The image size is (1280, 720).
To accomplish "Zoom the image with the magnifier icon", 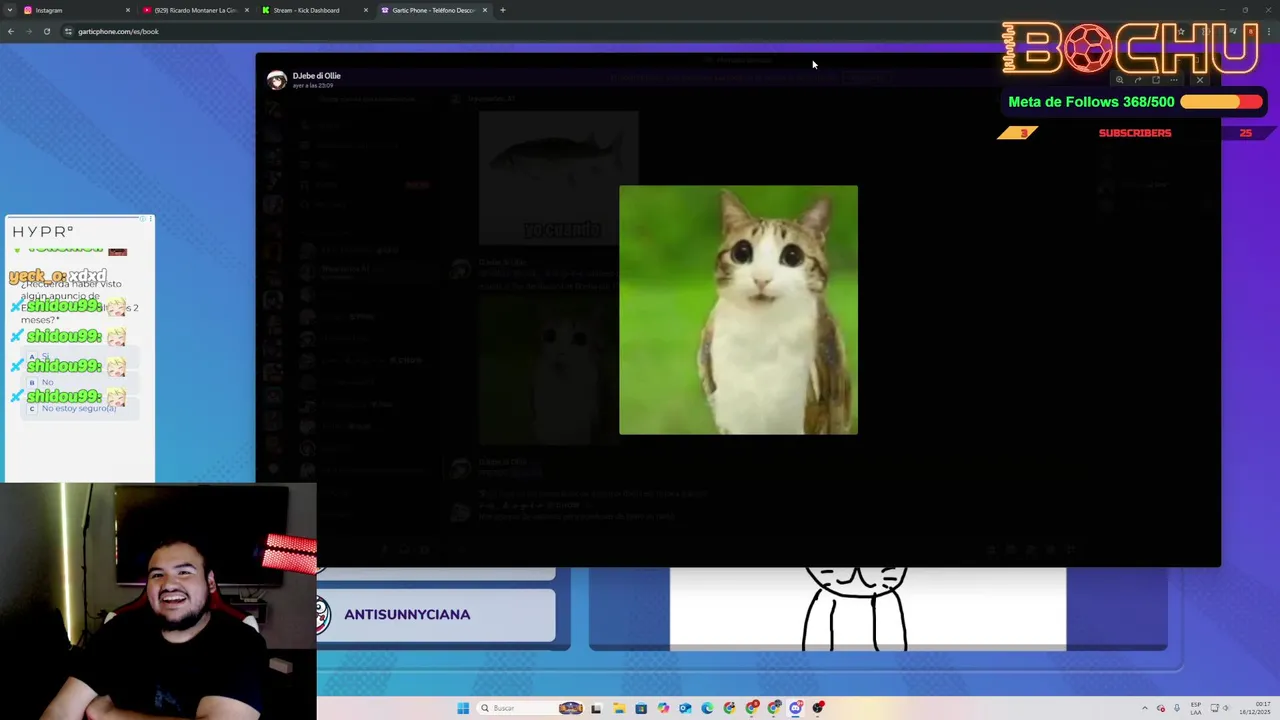I will tap(1120, 80).
